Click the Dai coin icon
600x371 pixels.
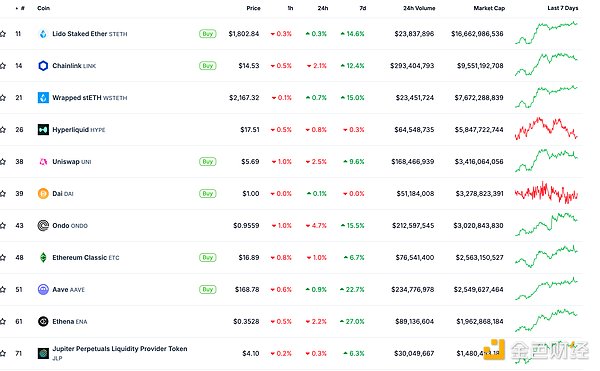(43, 194)
